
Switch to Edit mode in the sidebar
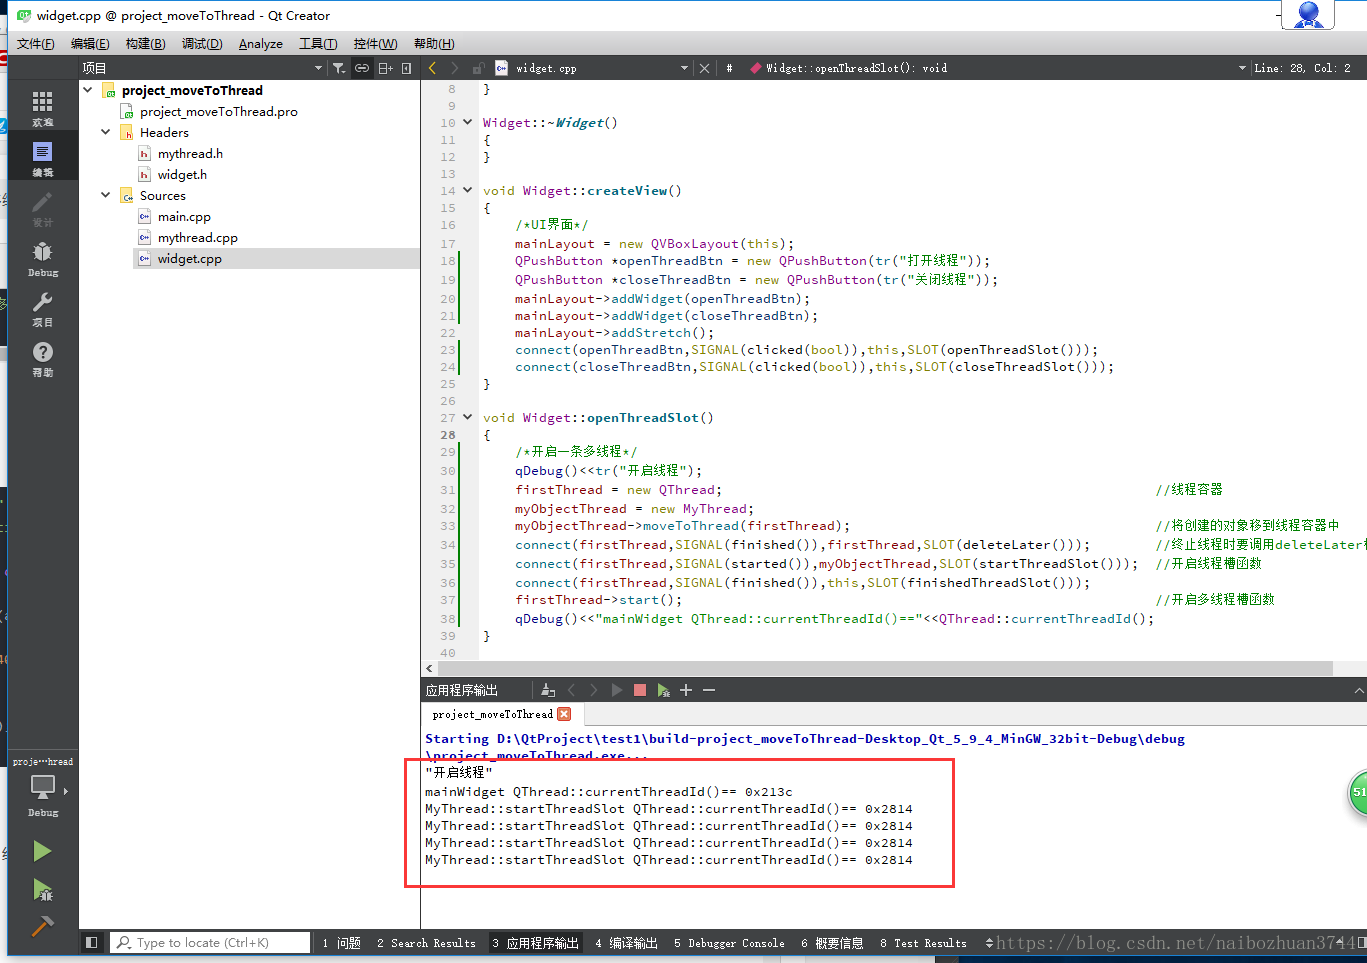tap(42, 158)
